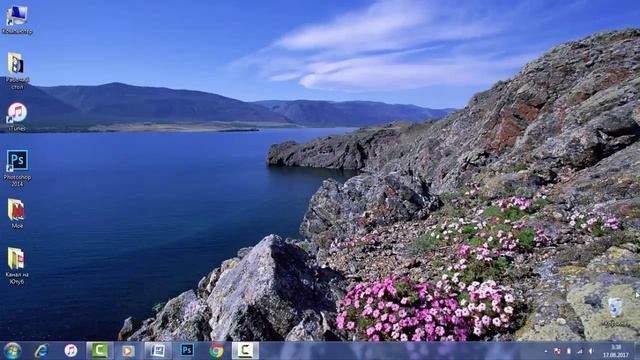The width and height of the screenshot is (640, 360).
Task: Open network status tray icon
Action: tap(580, 351)
